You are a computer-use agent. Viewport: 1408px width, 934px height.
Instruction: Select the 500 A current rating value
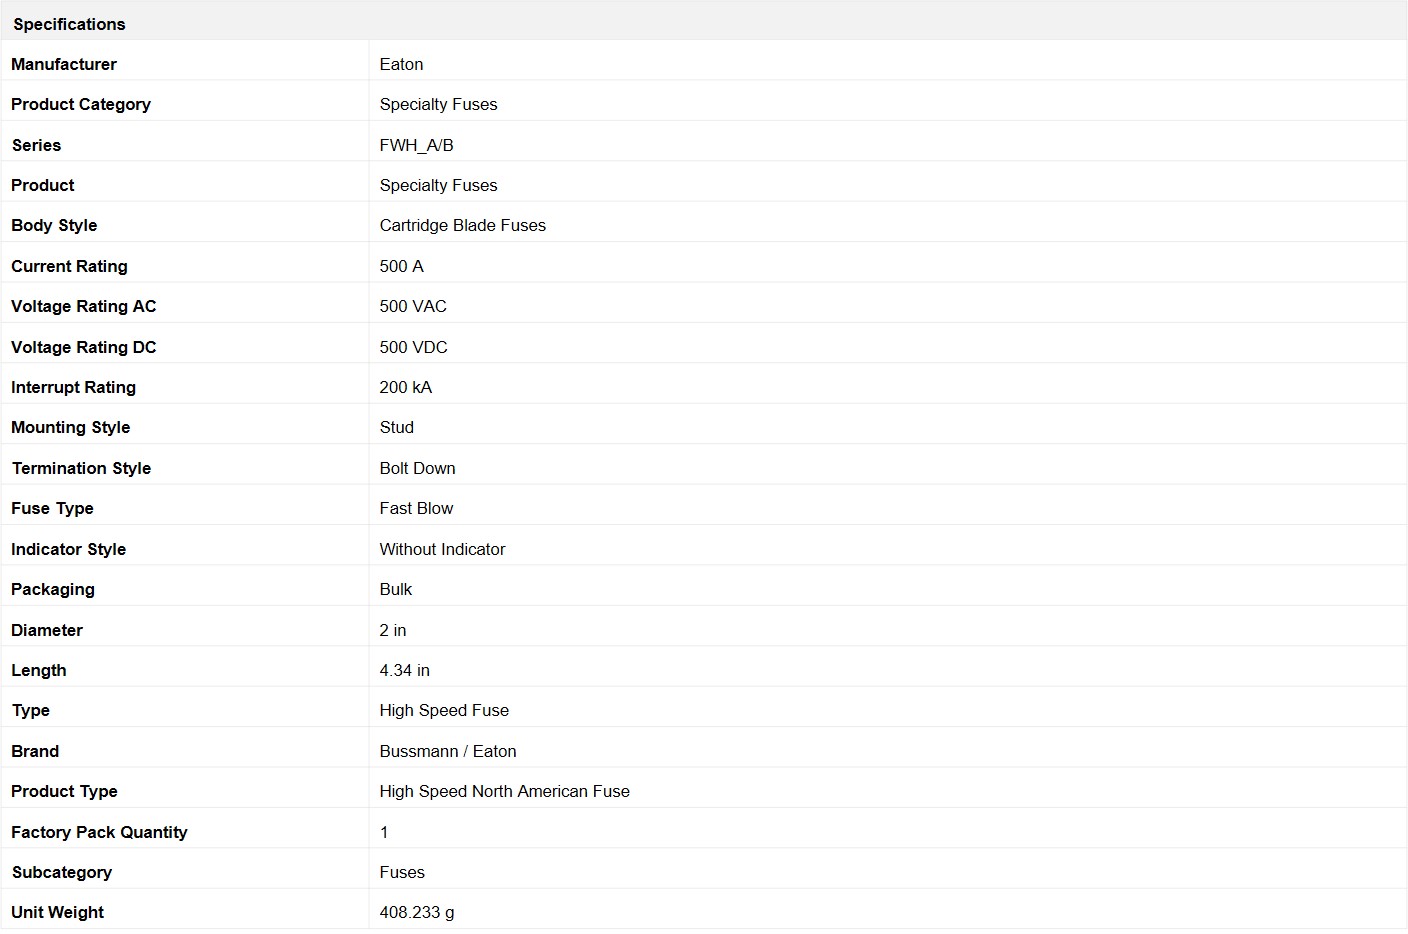tap(401, 266)
